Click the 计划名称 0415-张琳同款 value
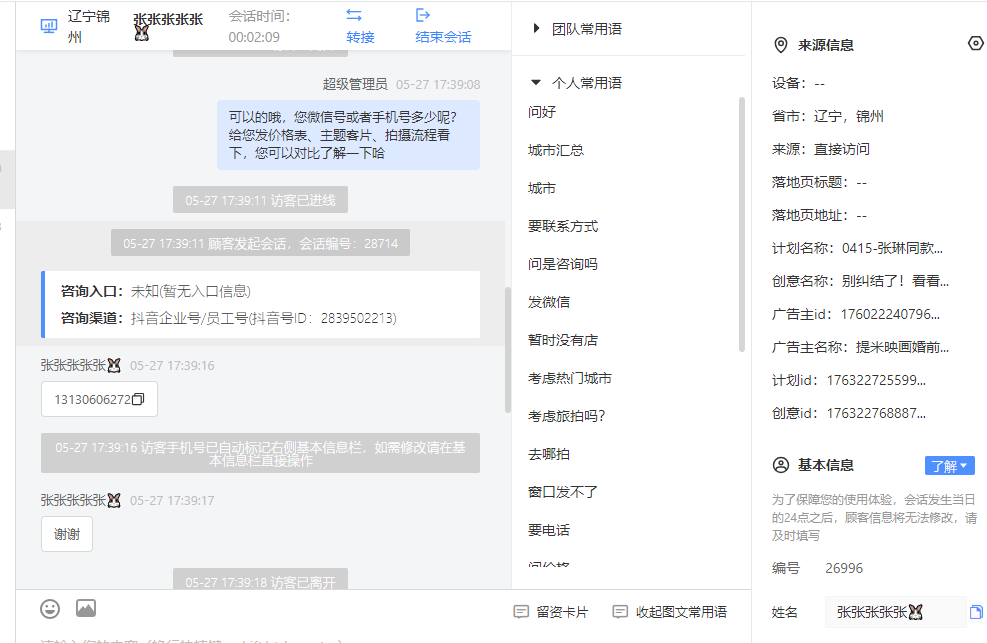This screenshot has height=643, width=987. pyautogui.click(x=892, y=248)
